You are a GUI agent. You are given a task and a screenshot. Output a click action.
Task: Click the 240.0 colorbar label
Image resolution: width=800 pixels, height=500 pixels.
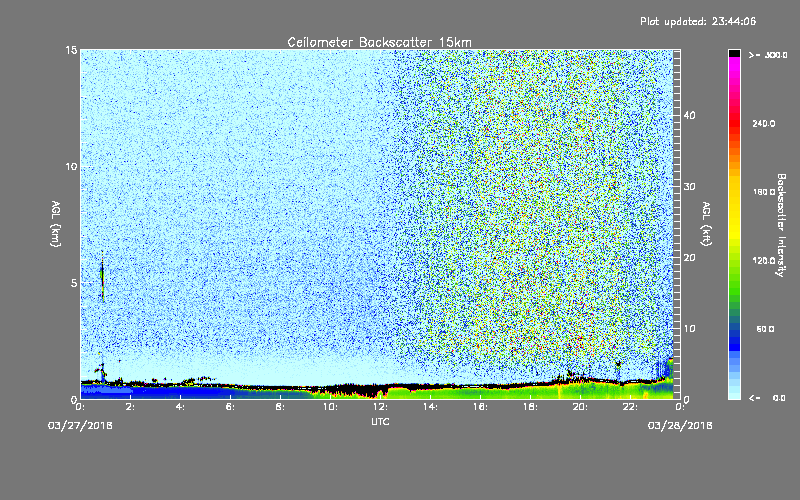(x=764, y=124)
